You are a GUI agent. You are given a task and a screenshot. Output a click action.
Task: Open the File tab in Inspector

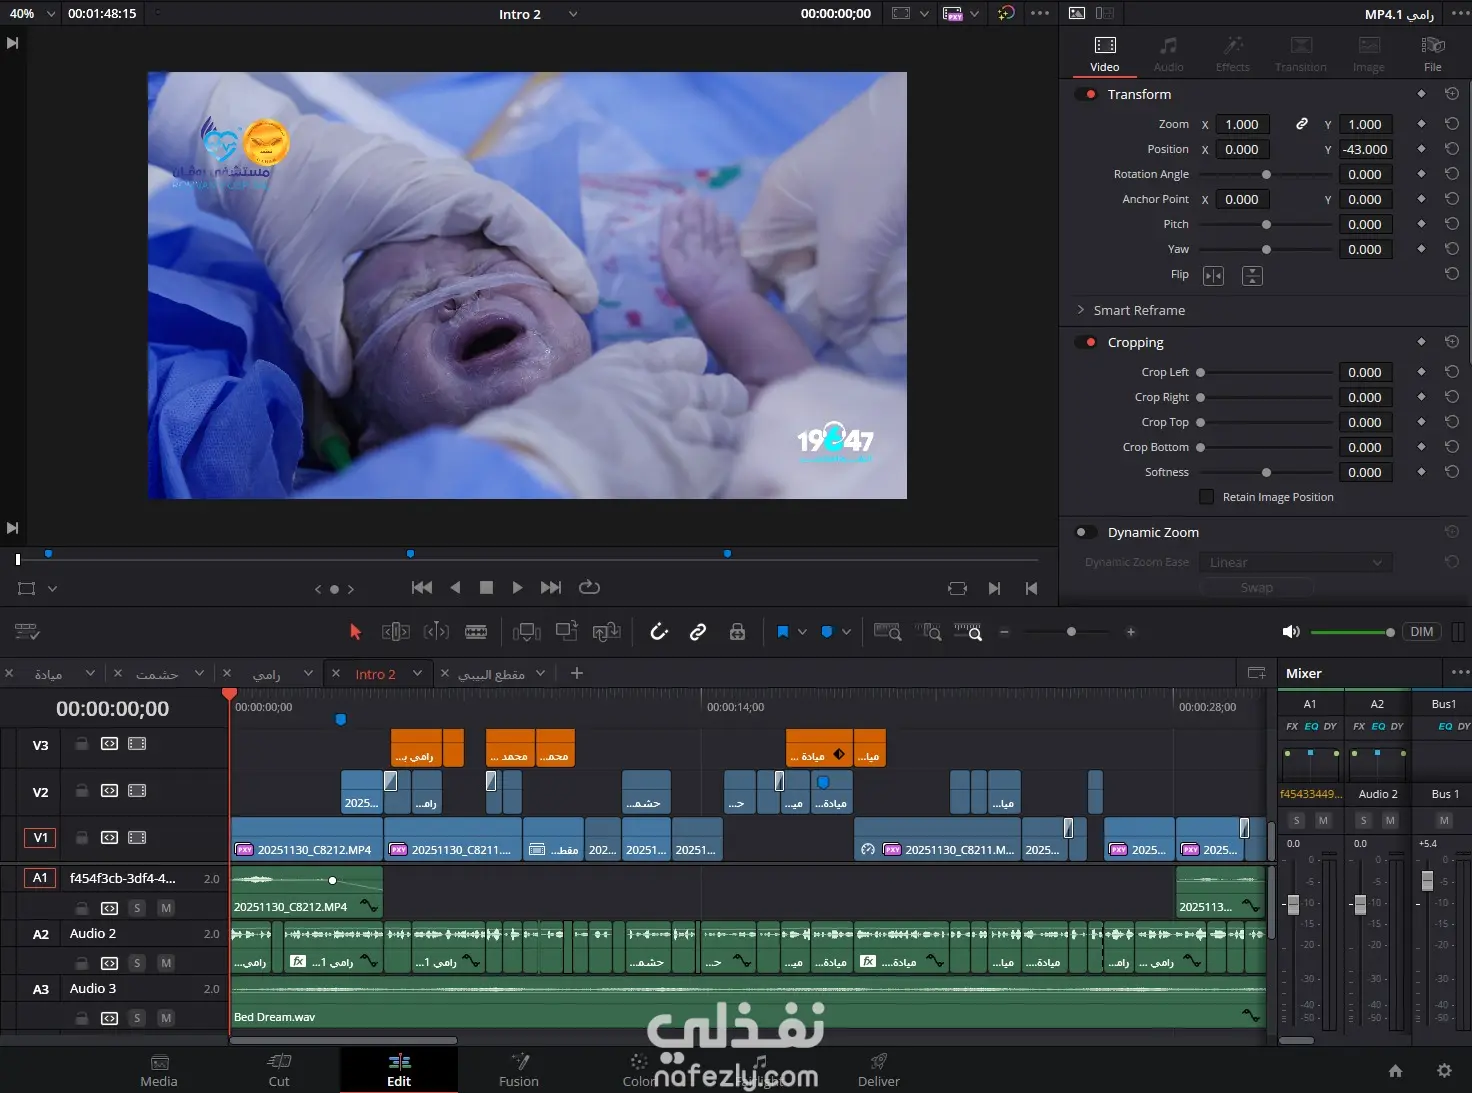(1433, 54)
